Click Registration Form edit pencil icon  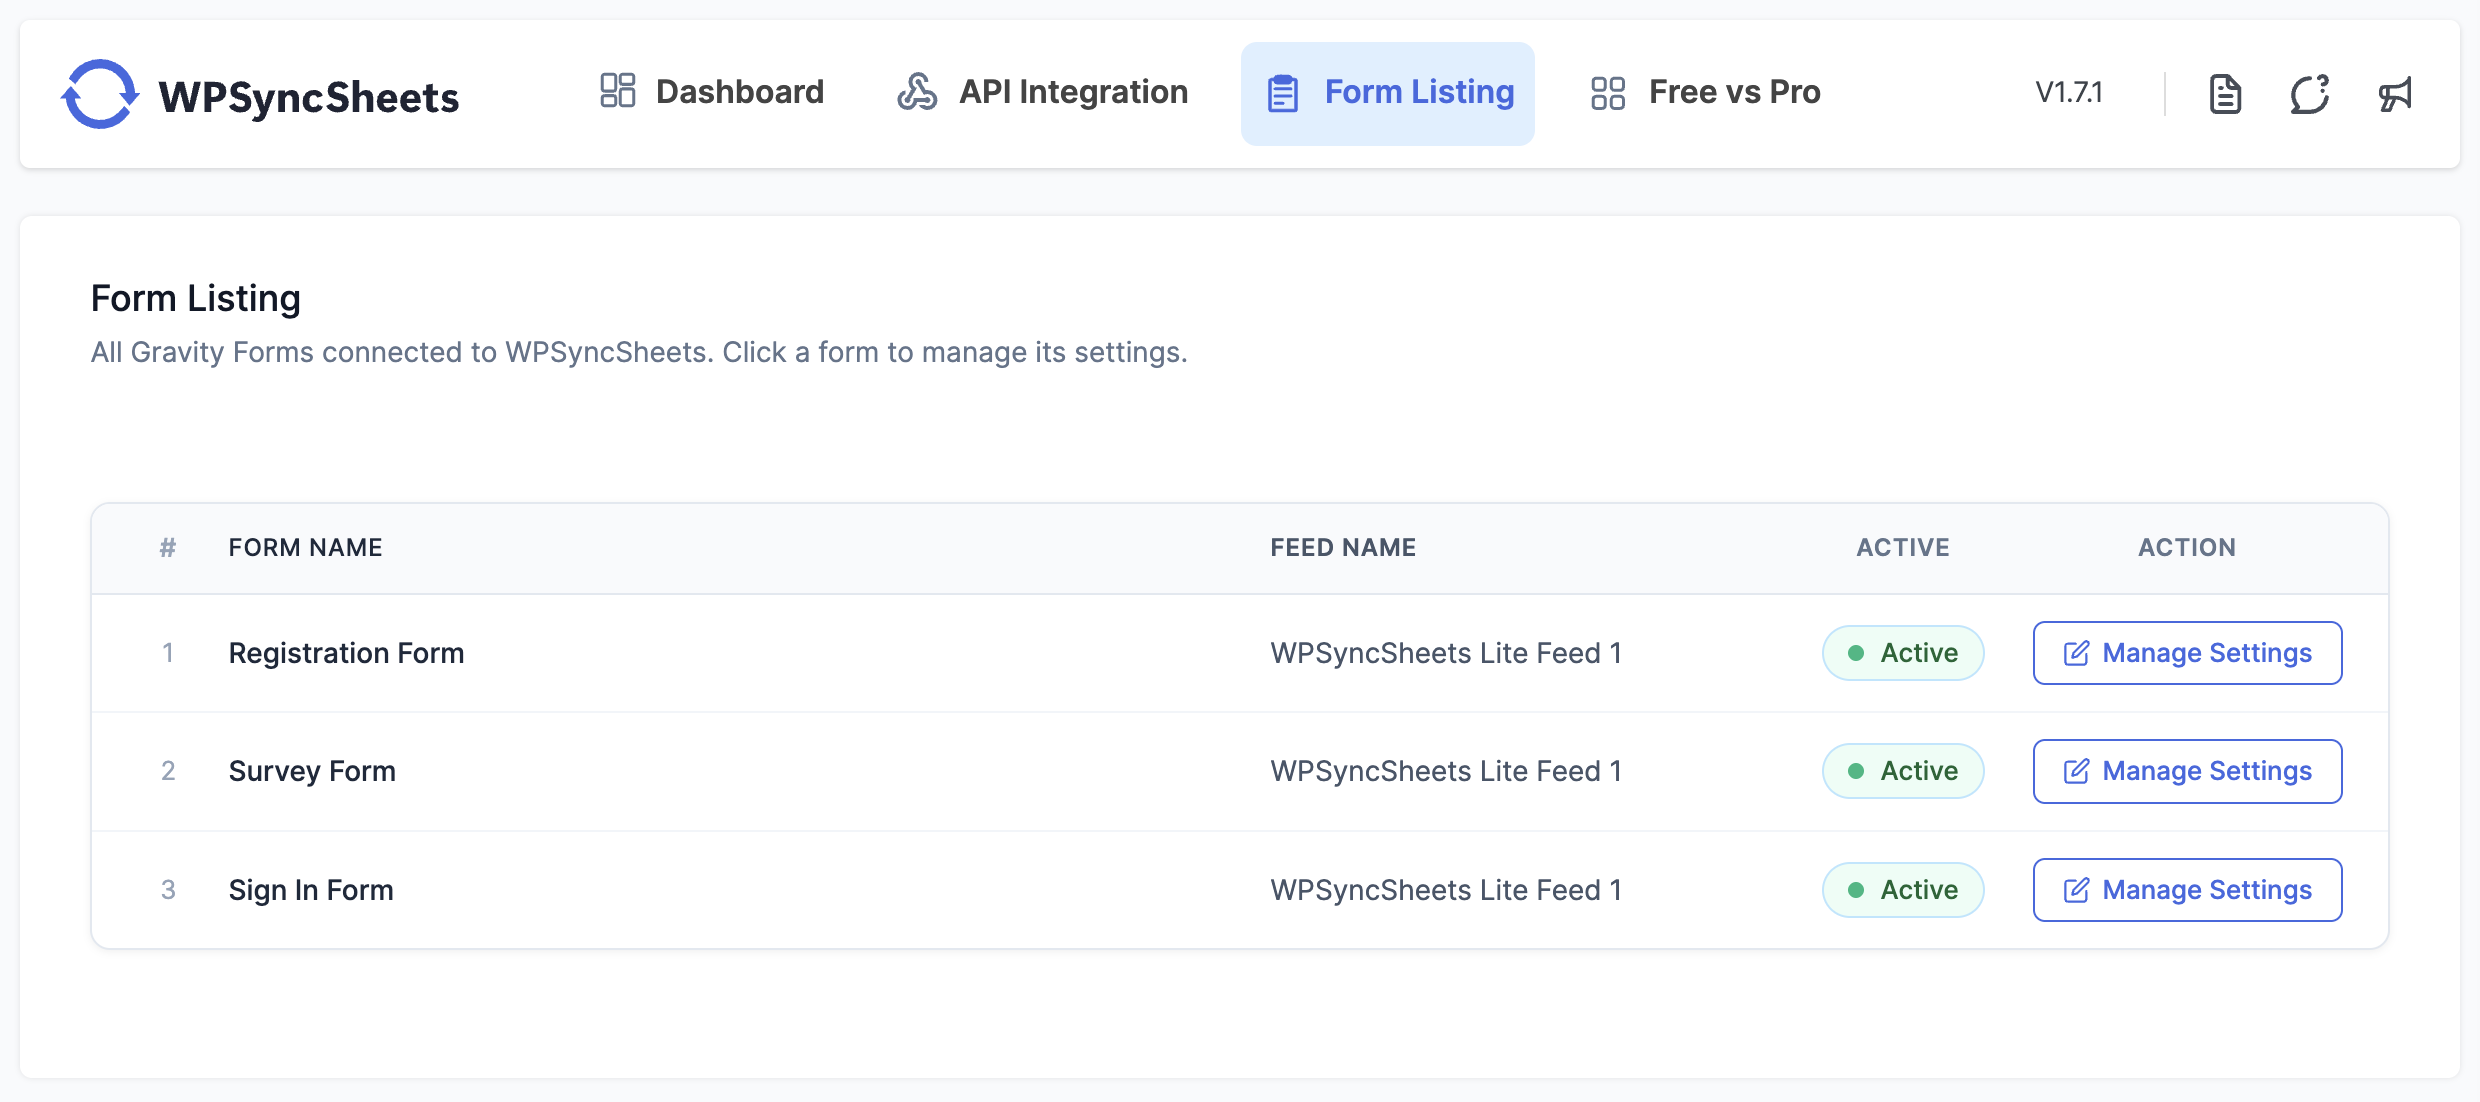point(2076,653)
